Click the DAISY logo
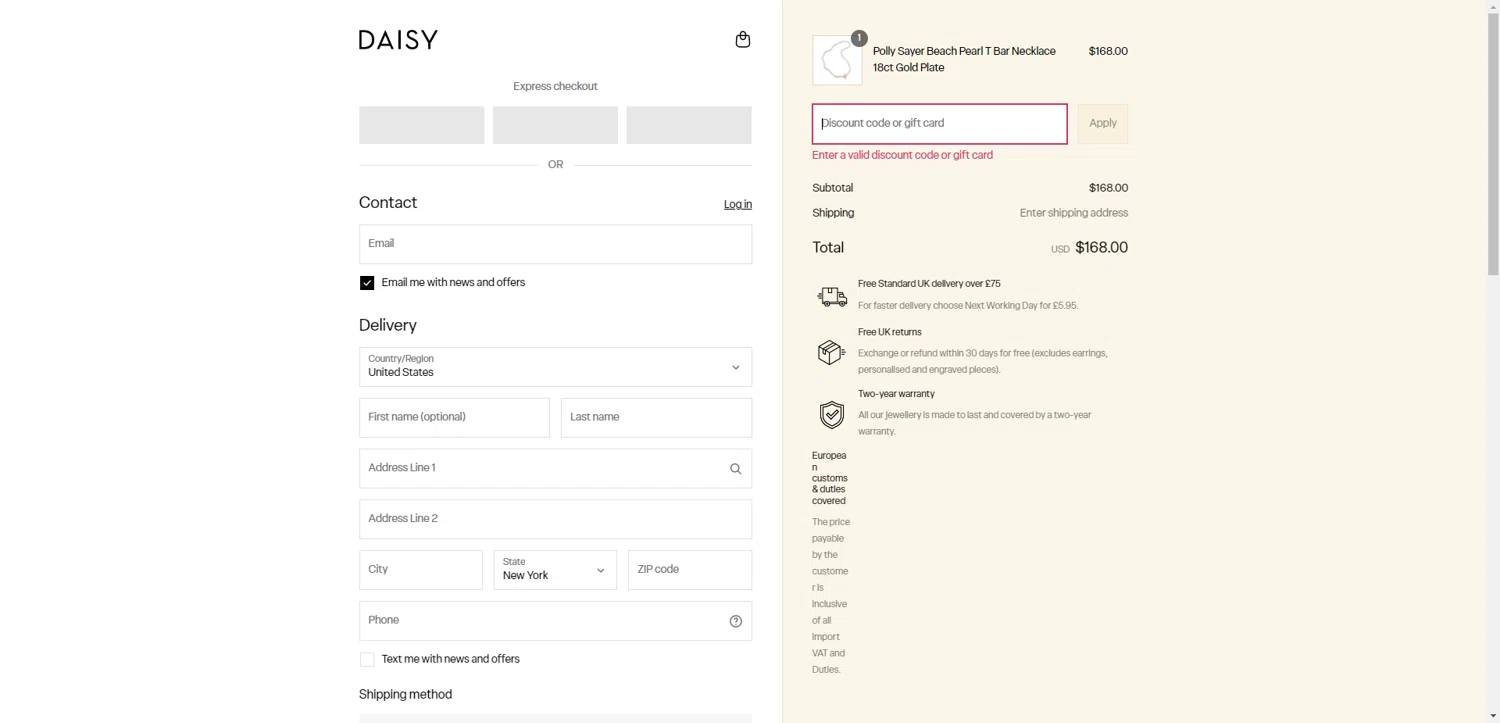The height and width of the screenshot is (723, 1500). 398,40
